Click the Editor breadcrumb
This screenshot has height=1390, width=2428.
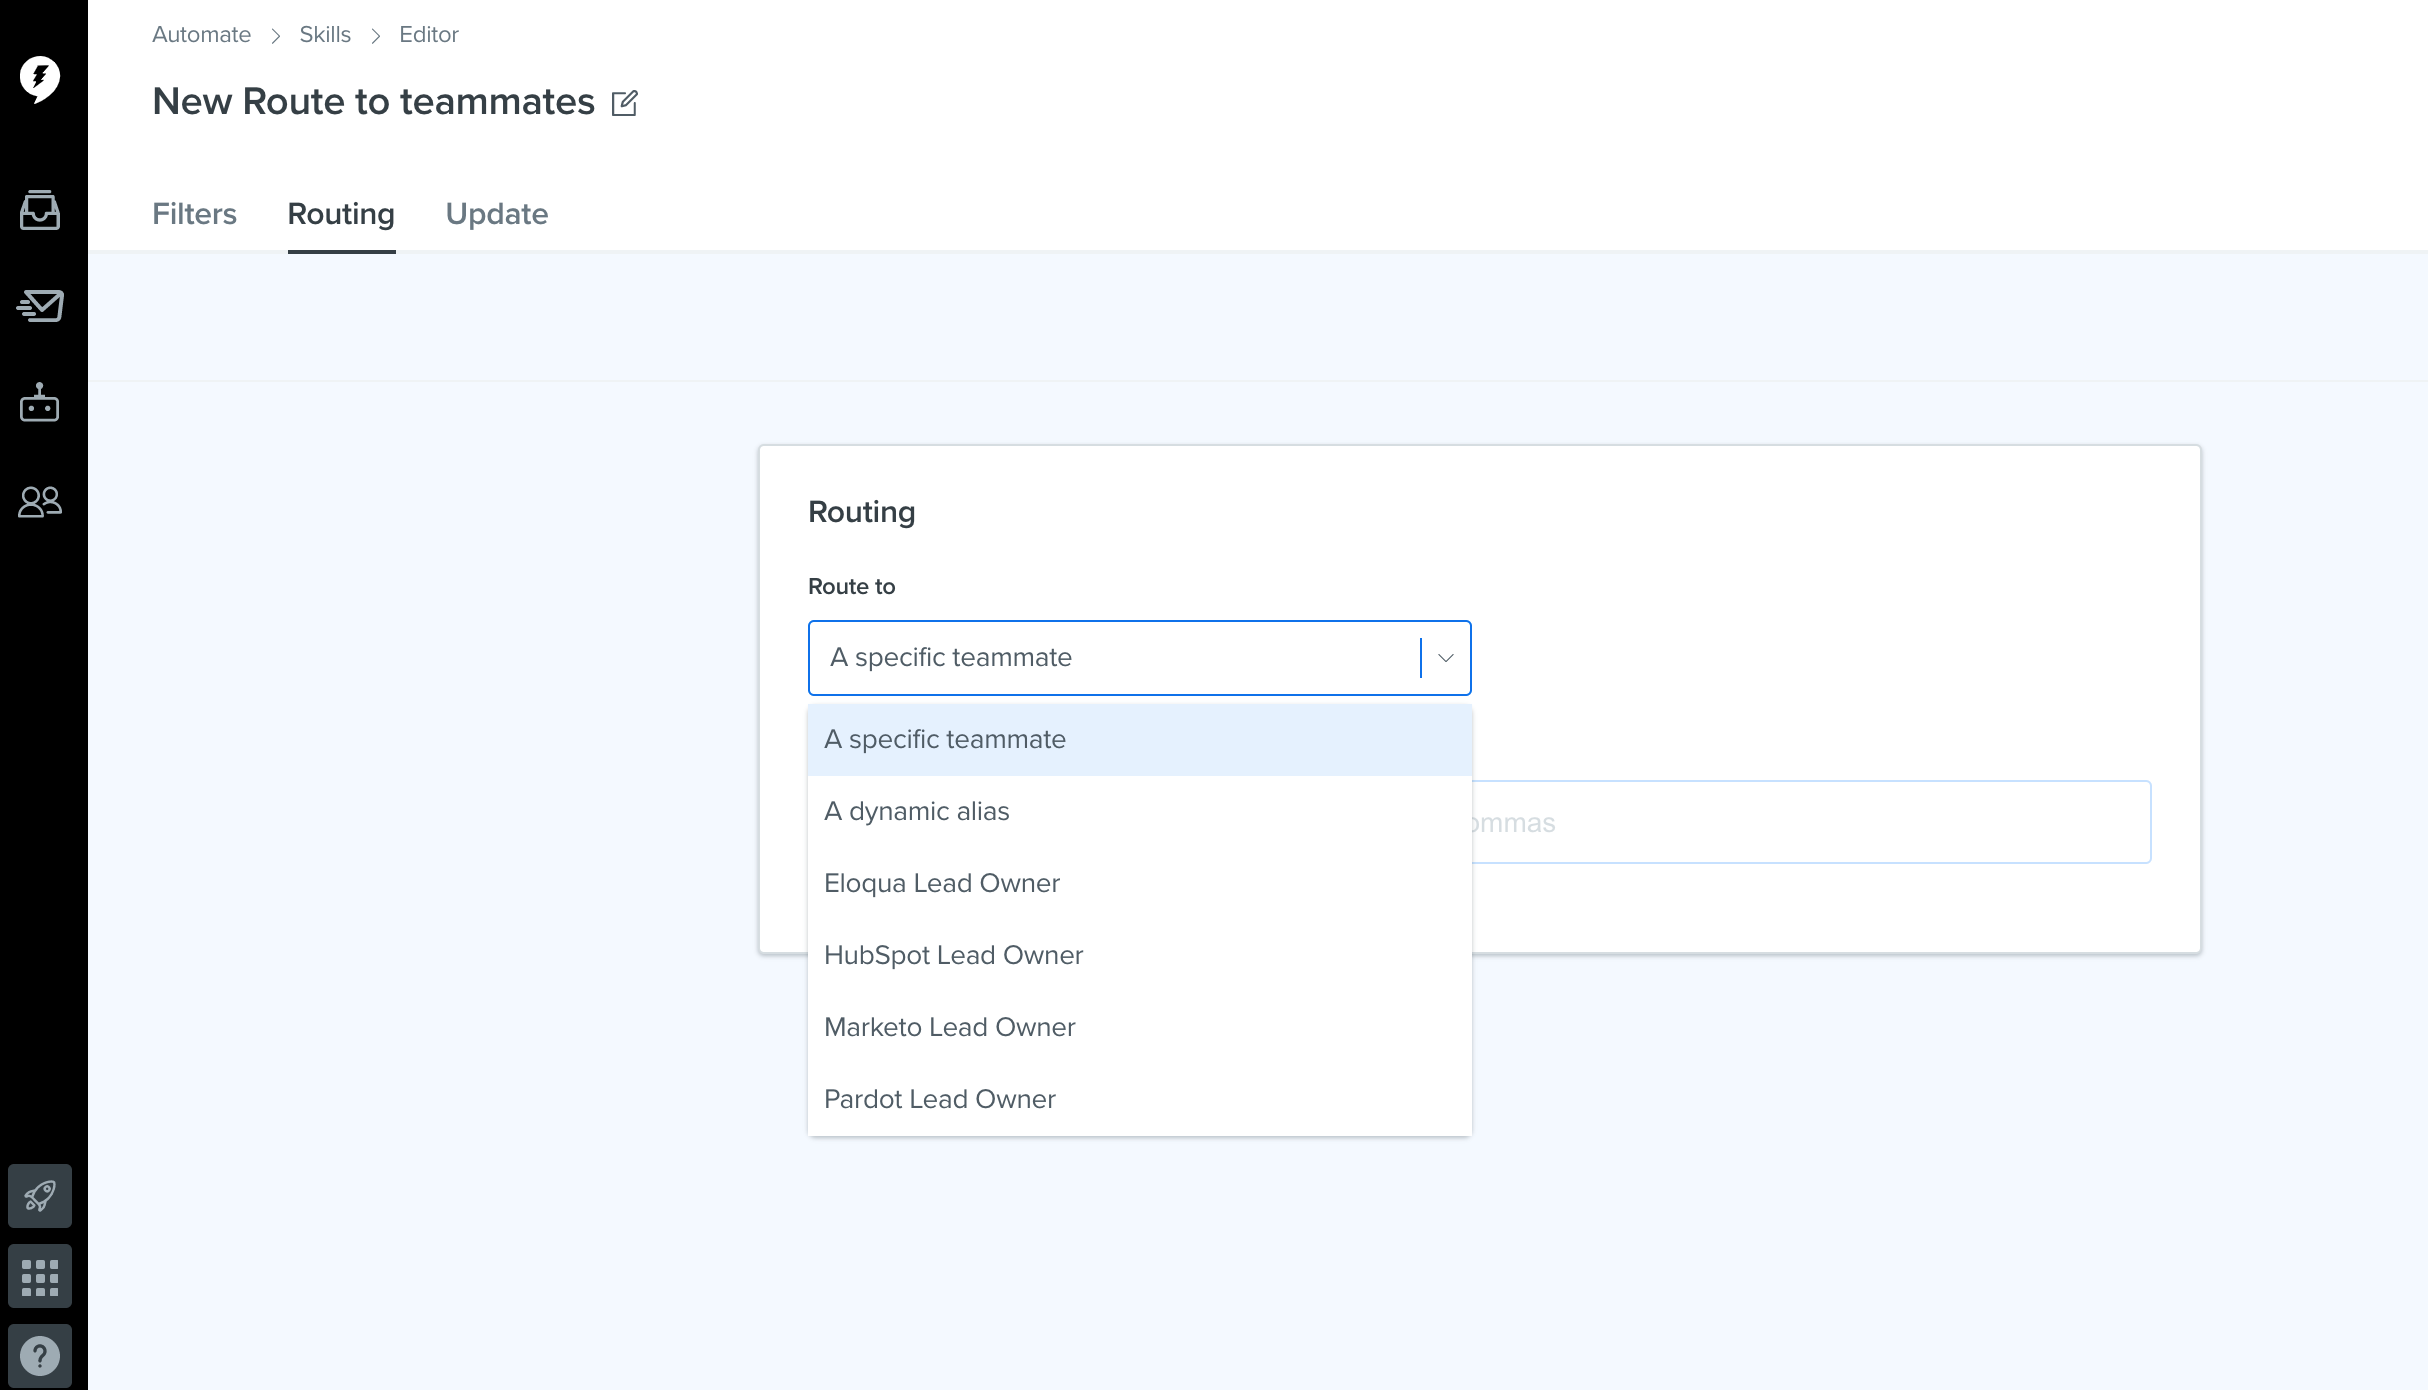(429, 35)
